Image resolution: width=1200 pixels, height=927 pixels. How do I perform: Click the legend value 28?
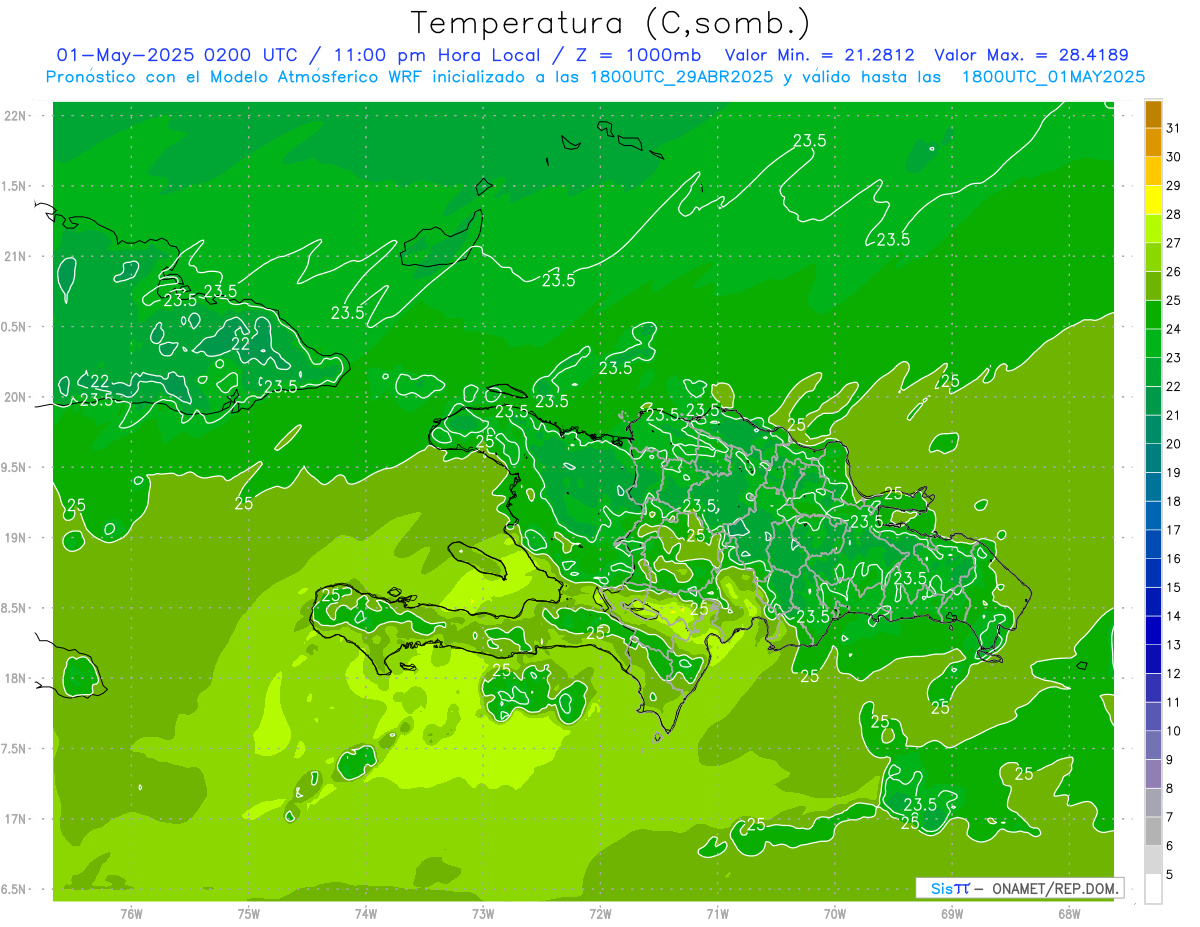[1173, 214]
